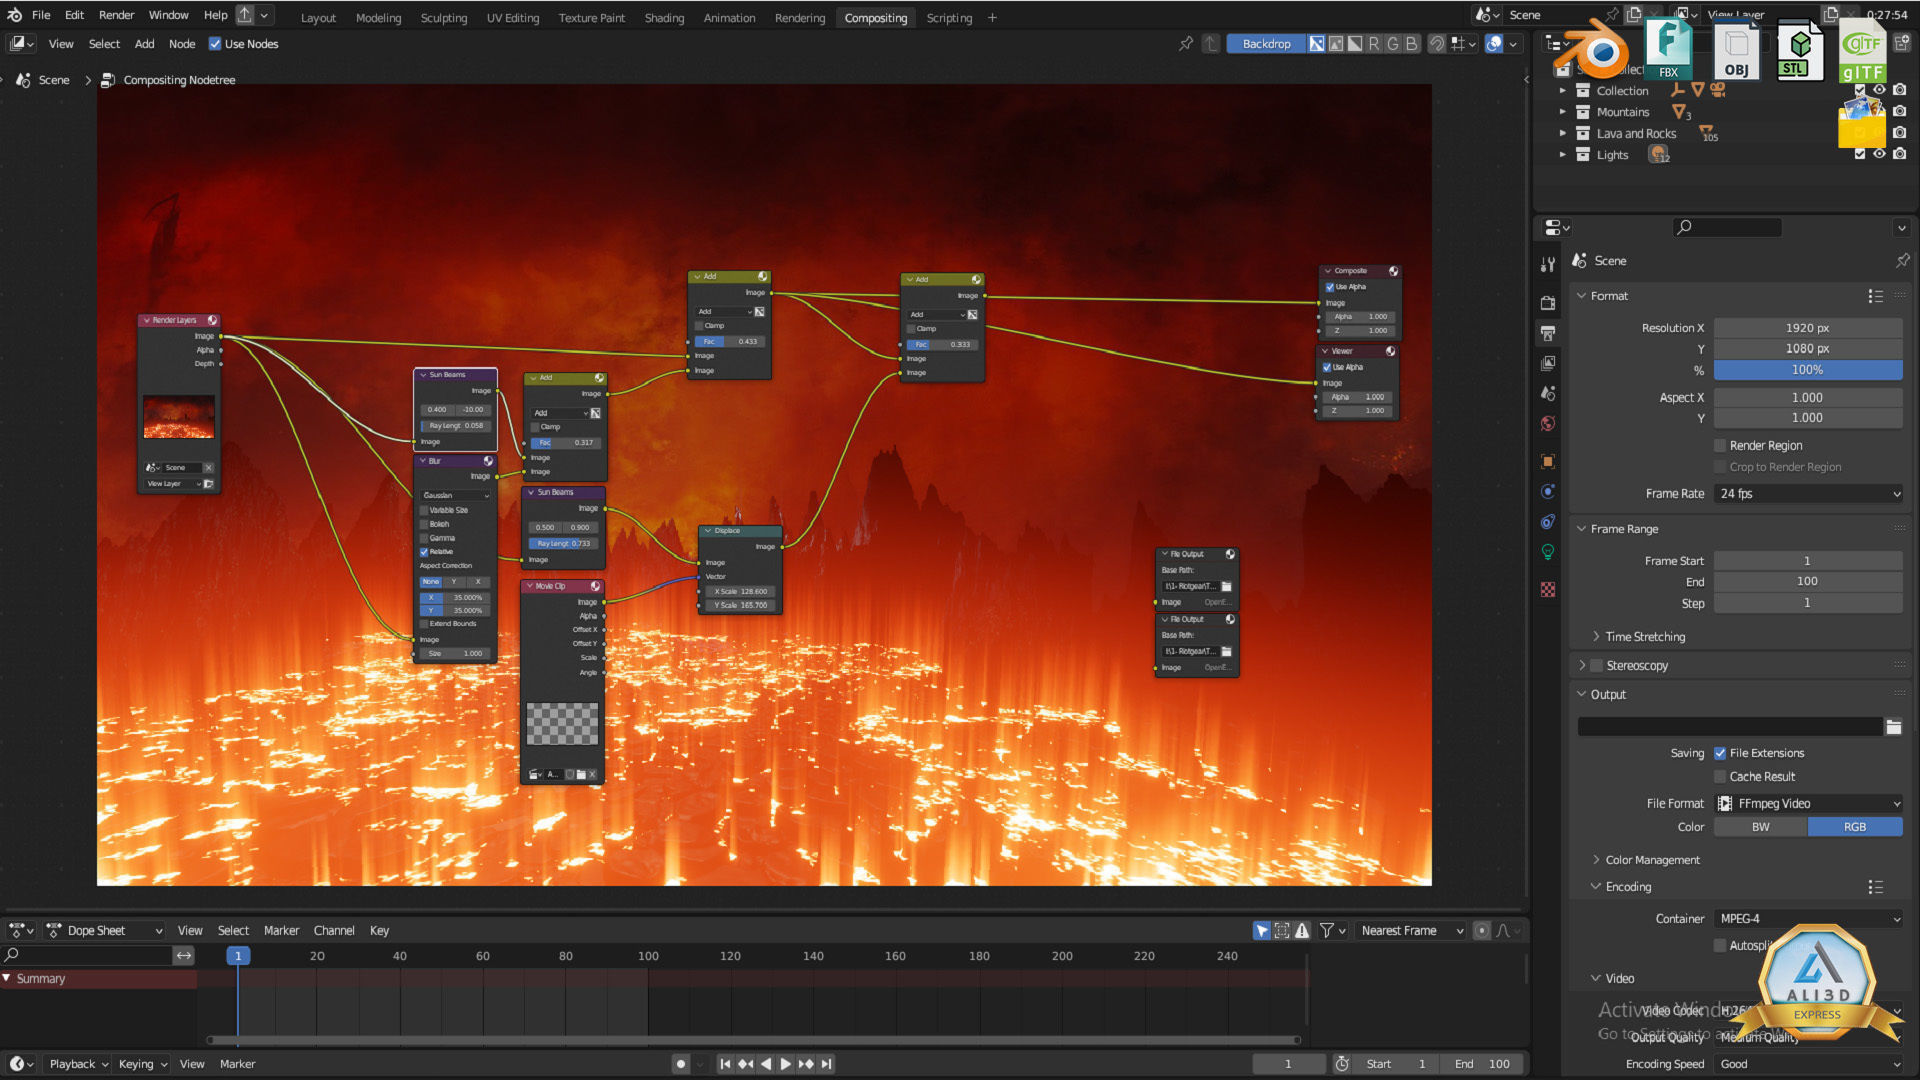The height and width of the screenshot is (1080, 1920).
Task: Click the play animation button
Action: click(785, 1064)
